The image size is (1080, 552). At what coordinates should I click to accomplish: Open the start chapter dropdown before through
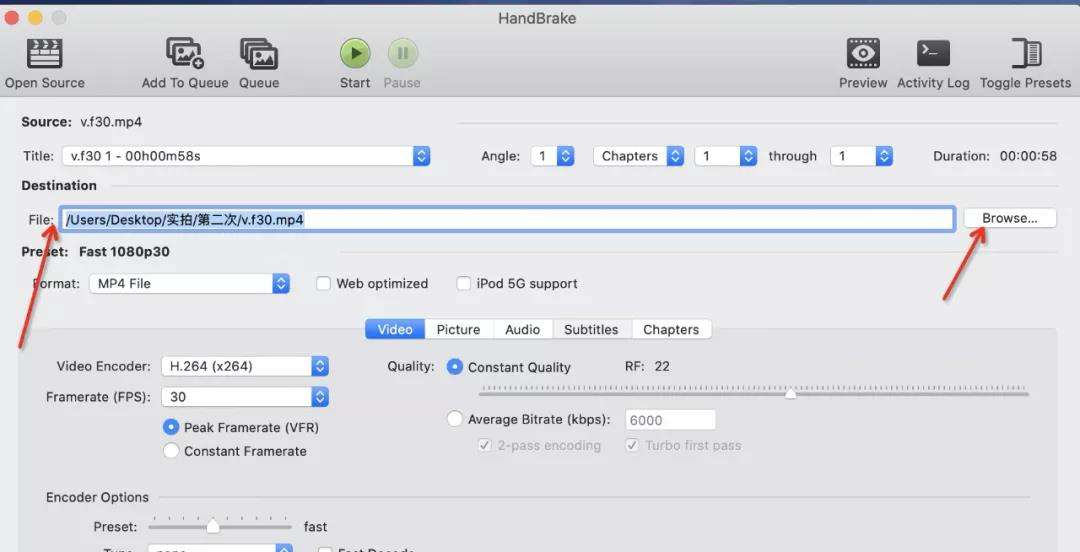[726, 156]
